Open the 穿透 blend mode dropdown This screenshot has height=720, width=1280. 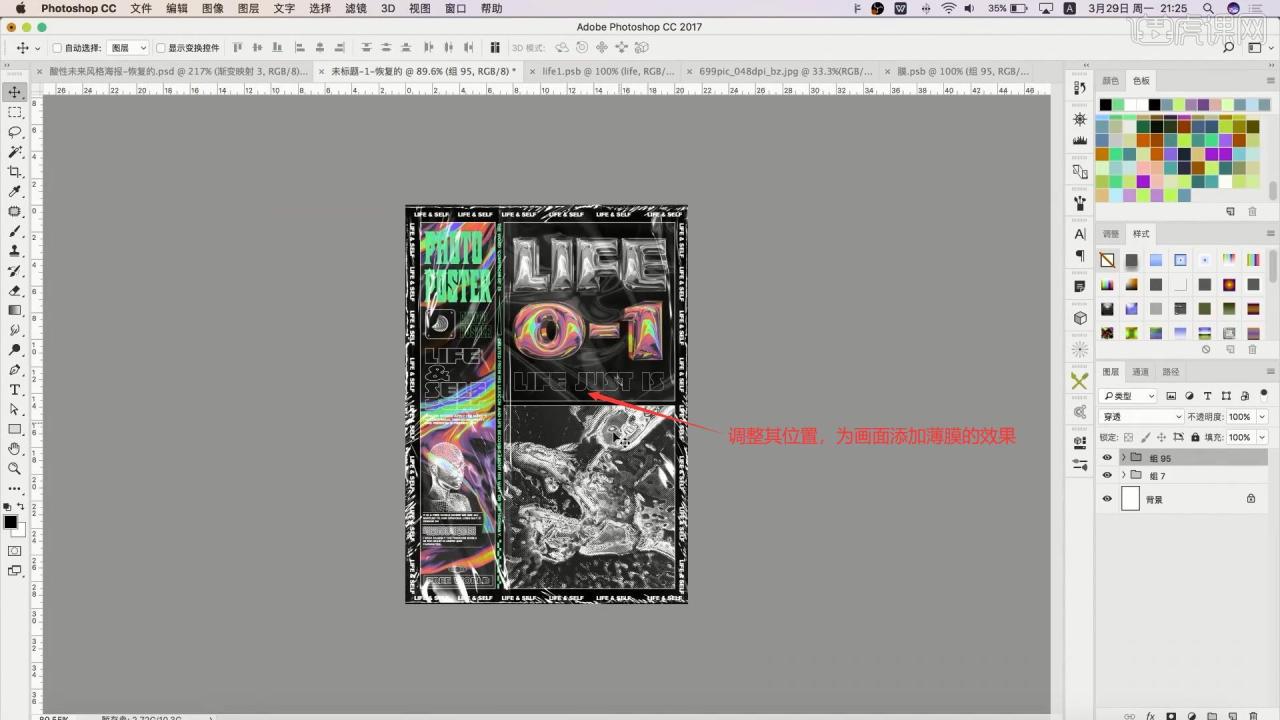click(1141, 416)
